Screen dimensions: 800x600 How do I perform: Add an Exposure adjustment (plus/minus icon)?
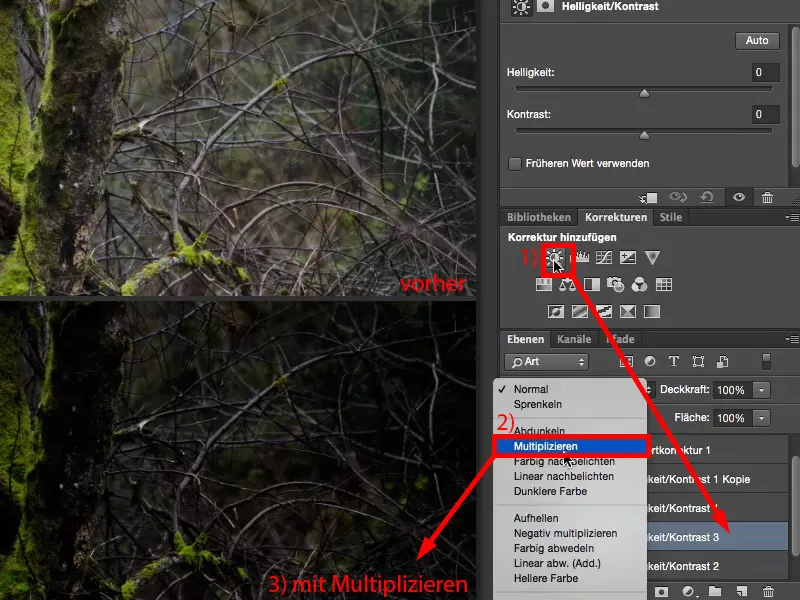pos(628,257)
